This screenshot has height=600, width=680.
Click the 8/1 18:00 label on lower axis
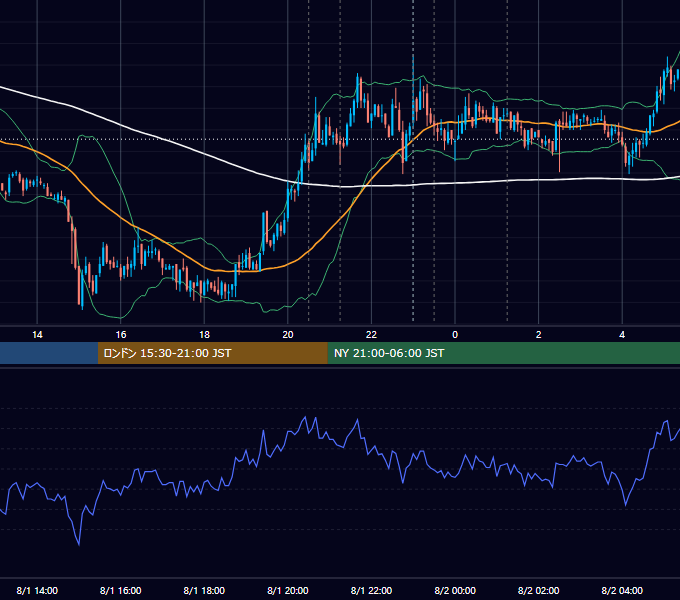[x=204, y=590]
